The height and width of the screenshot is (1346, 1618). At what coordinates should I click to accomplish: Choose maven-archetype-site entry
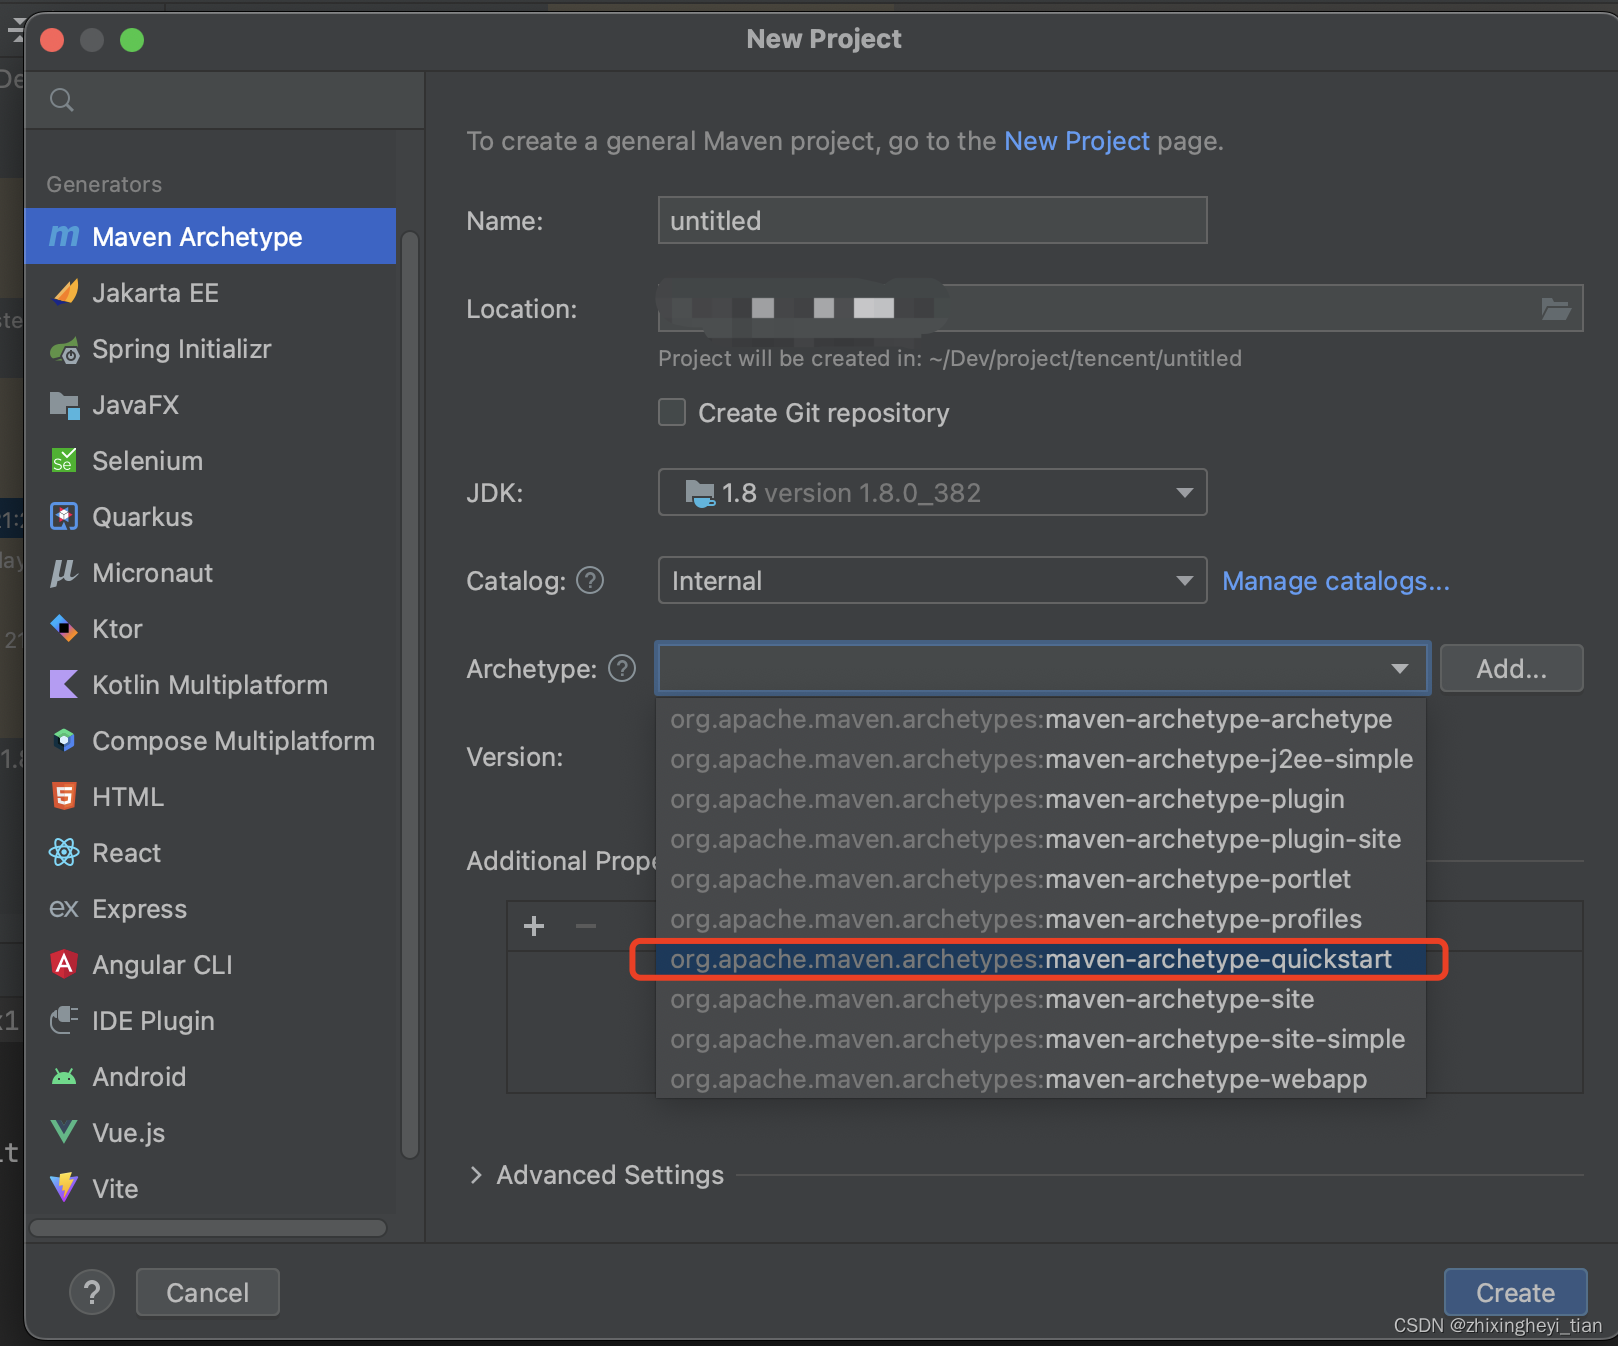pyautogui.click(x=1040, y=1000)
